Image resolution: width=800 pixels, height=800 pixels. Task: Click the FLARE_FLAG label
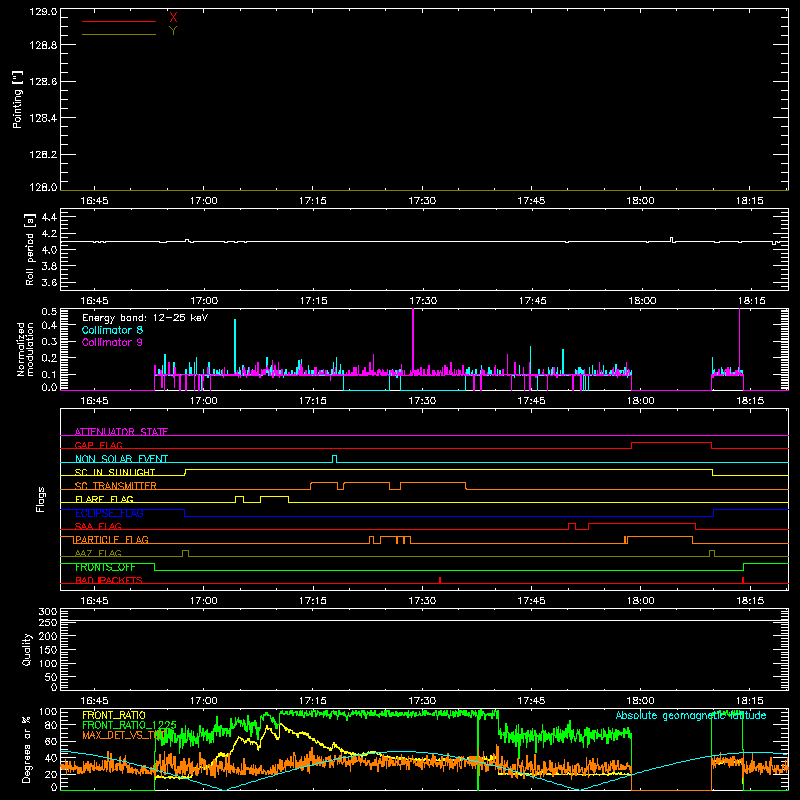(104, 499)
